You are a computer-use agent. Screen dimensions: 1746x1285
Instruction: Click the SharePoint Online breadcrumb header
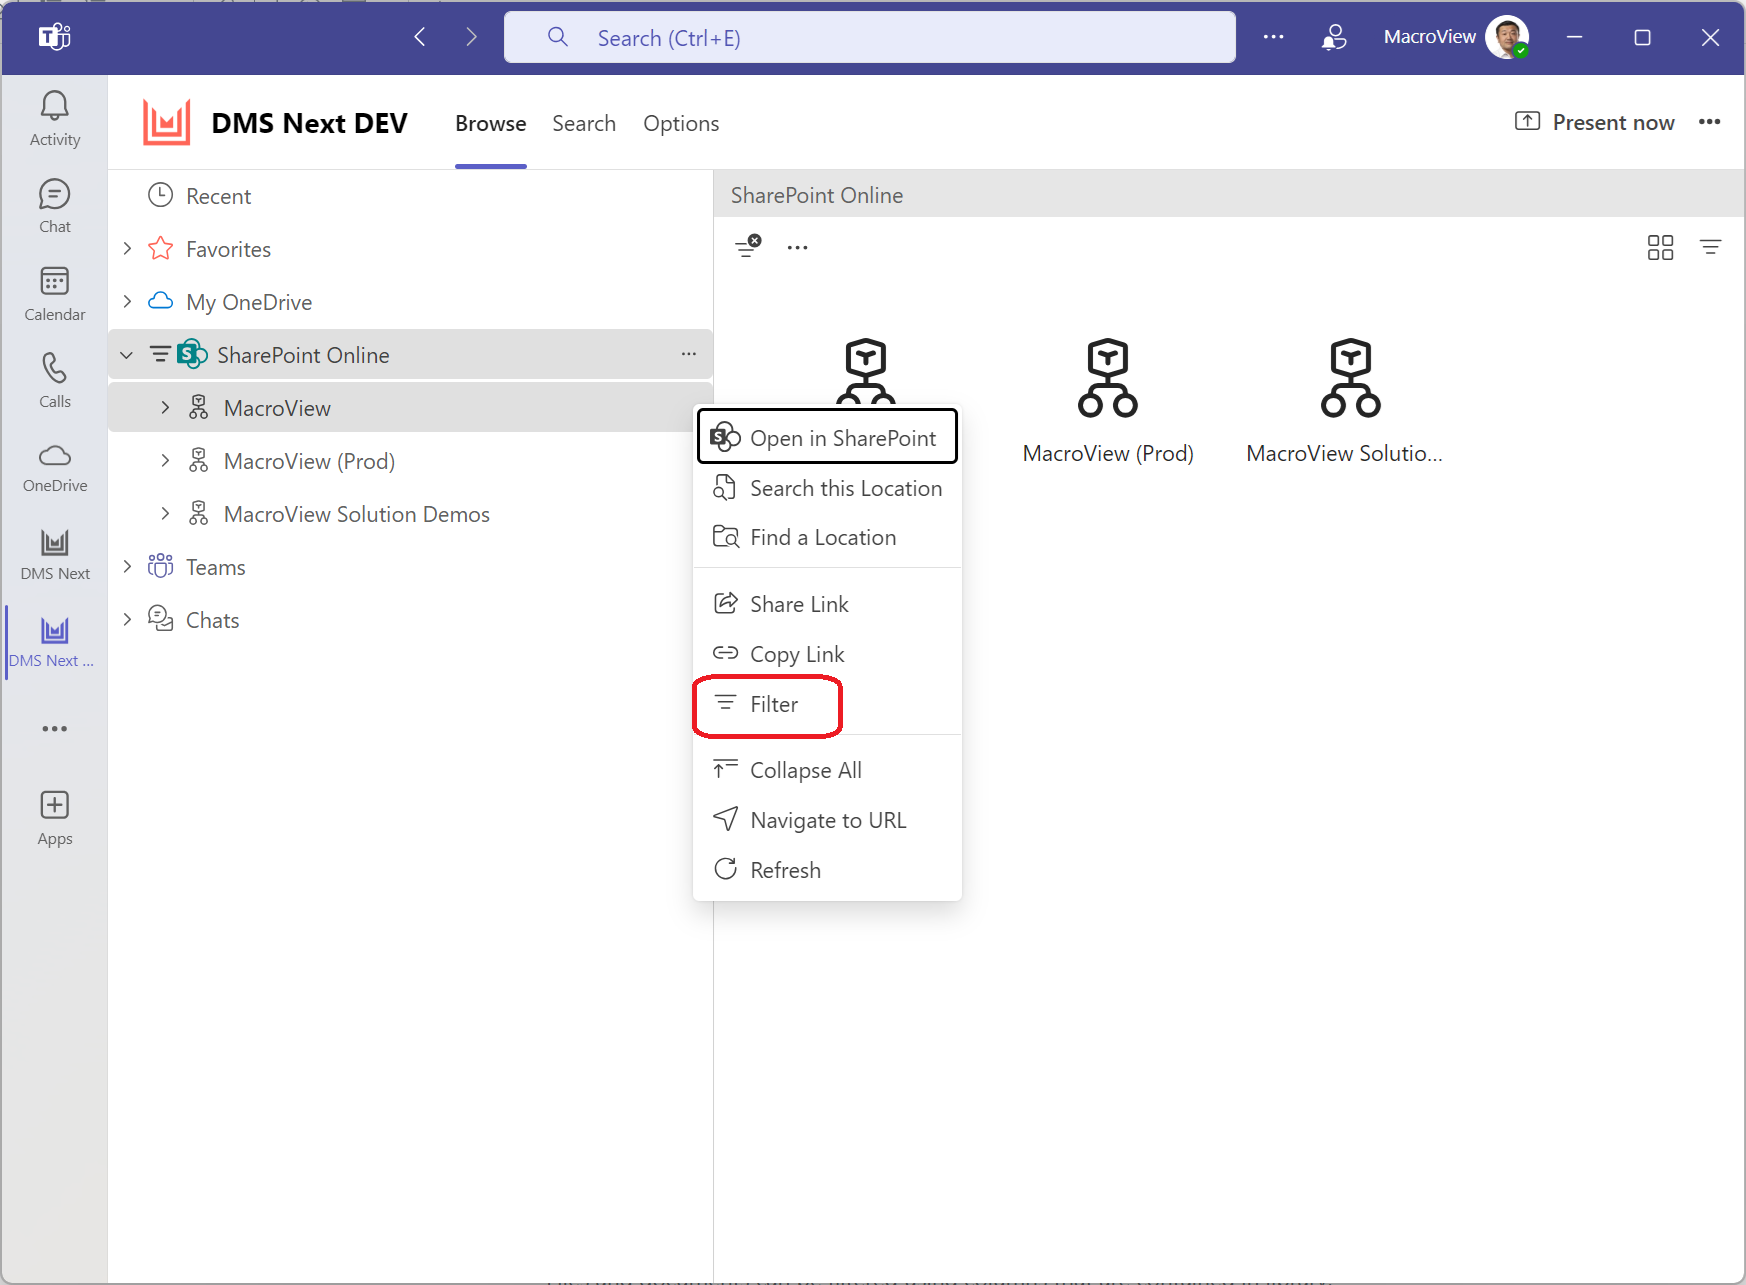click(816, 195)
